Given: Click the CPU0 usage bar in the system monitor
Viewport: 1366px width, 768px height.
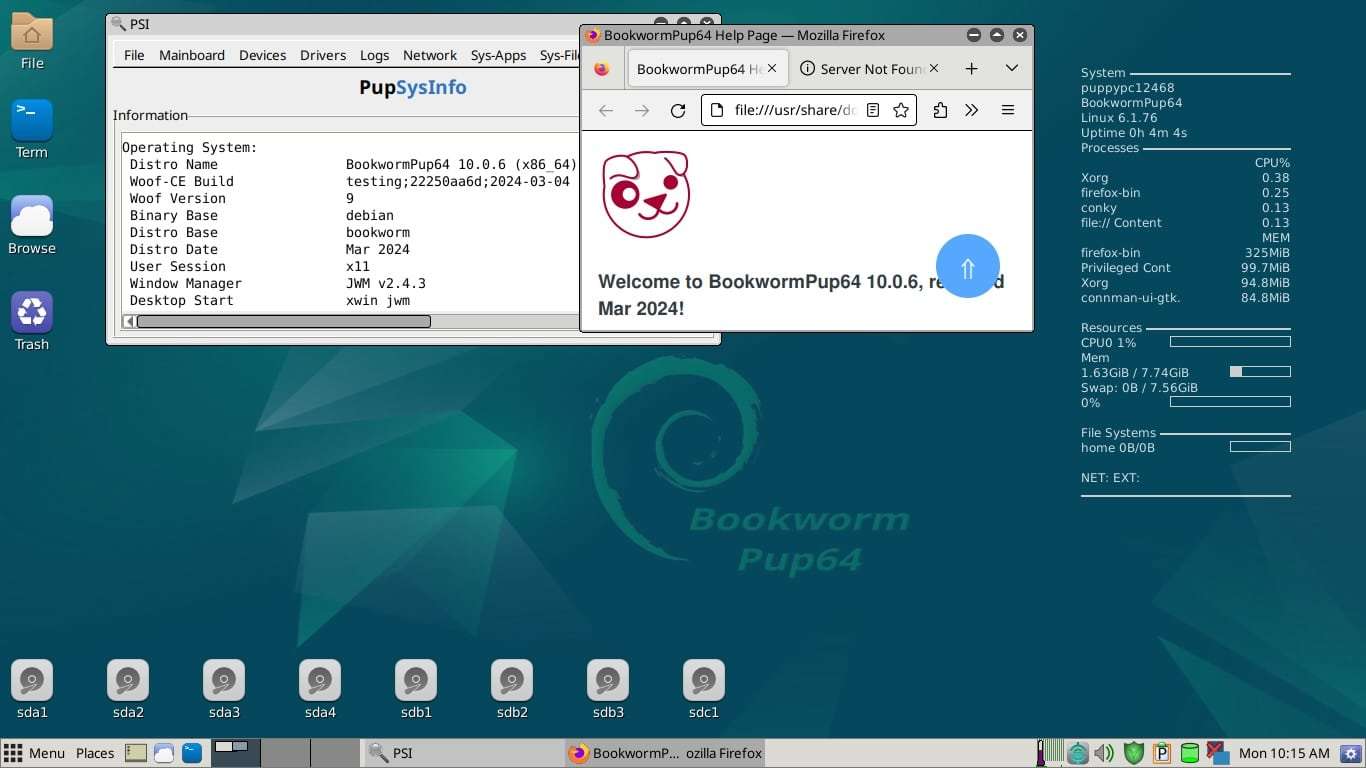Looking at the screenshot, I should (1229, 341).
